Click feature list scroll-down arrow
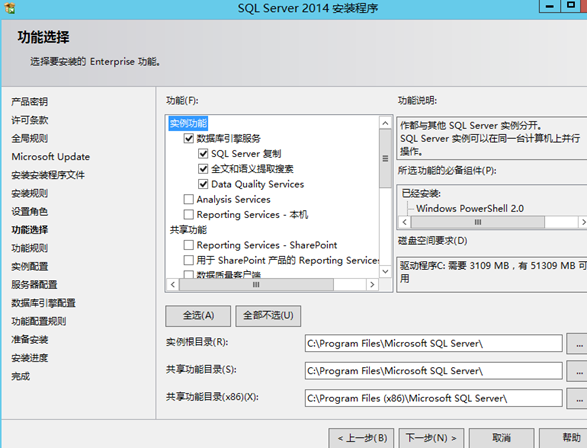Image resolution: width=587 pixels, height=448 pixels. (x=385, y=271)
